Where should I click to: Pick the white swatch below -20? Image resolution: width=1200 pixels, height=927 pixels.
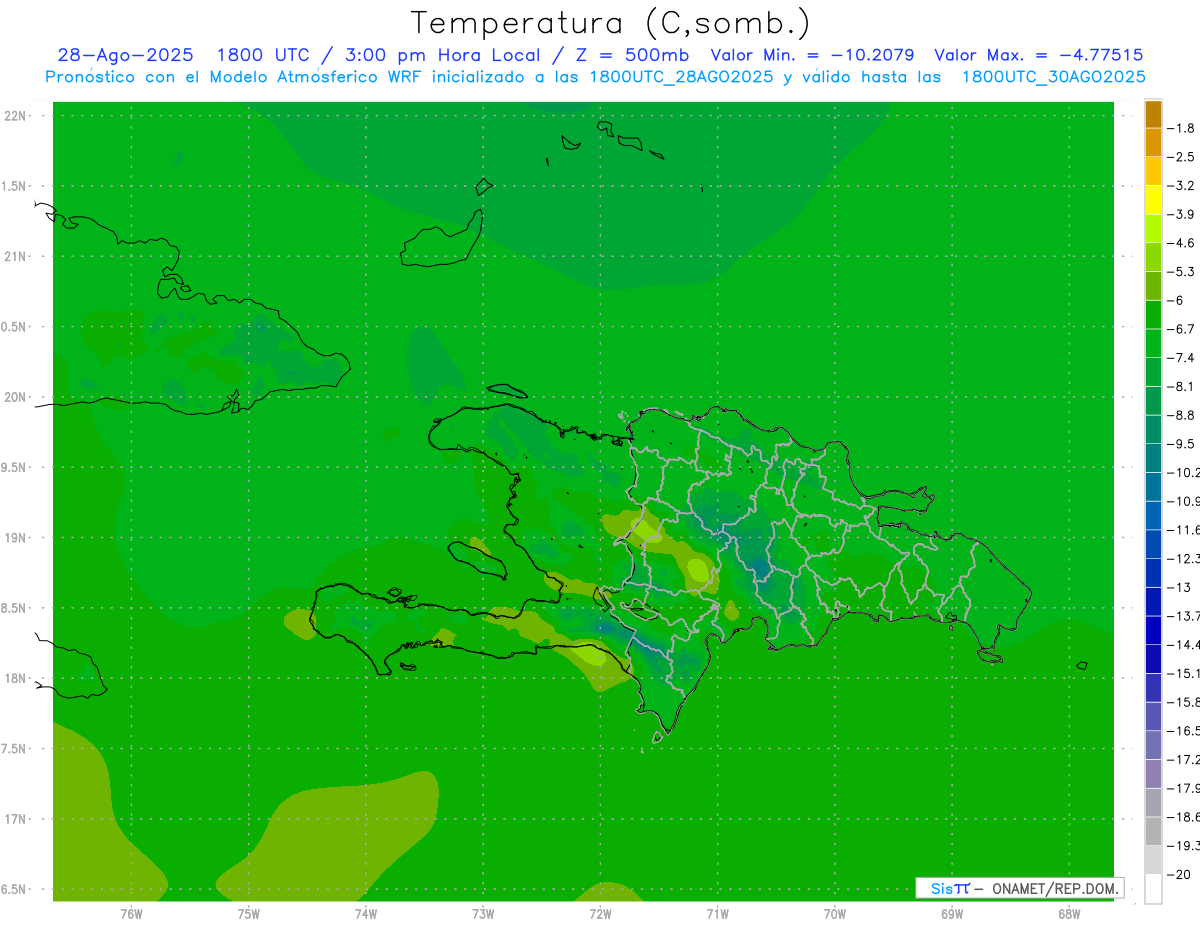[x=1154, y=889]
